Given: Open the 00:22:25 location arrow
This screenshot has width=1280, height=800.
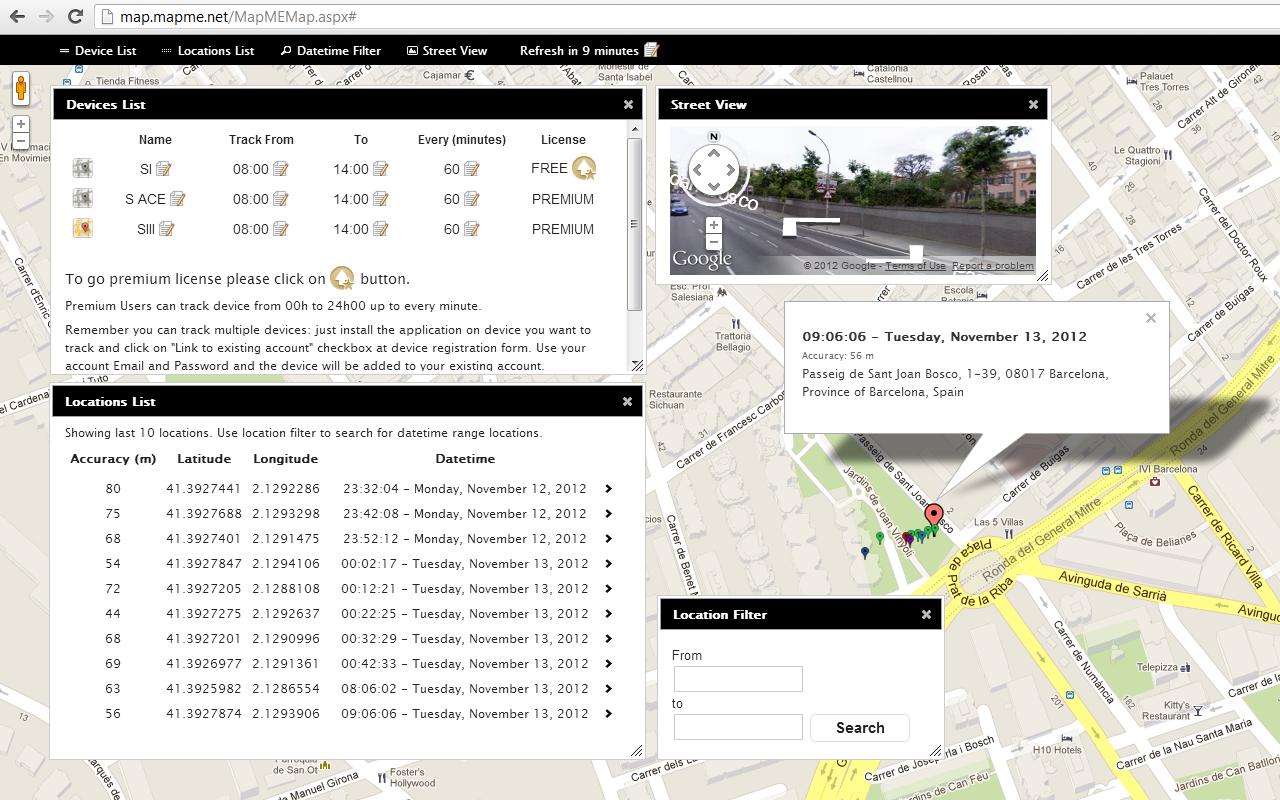Looking at the screenshot, I should (x=608, y=614).
